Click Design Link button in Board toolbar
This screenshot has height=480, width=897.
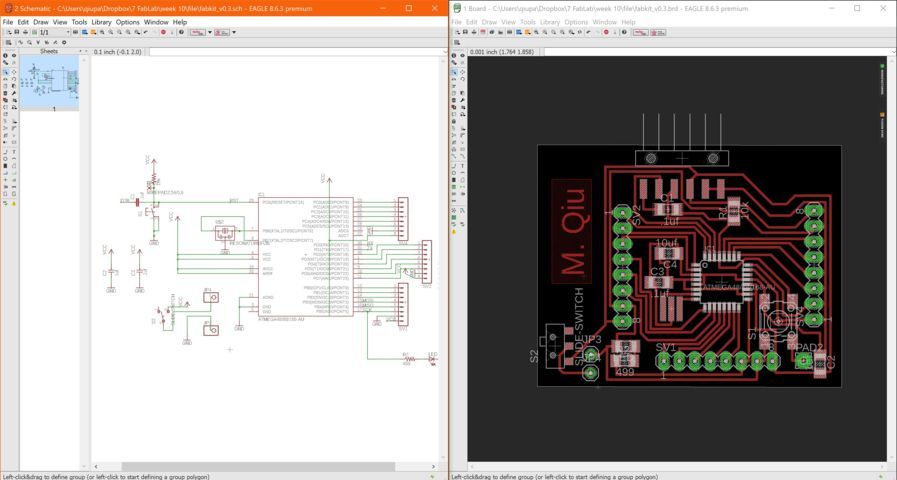click(641, 33)
